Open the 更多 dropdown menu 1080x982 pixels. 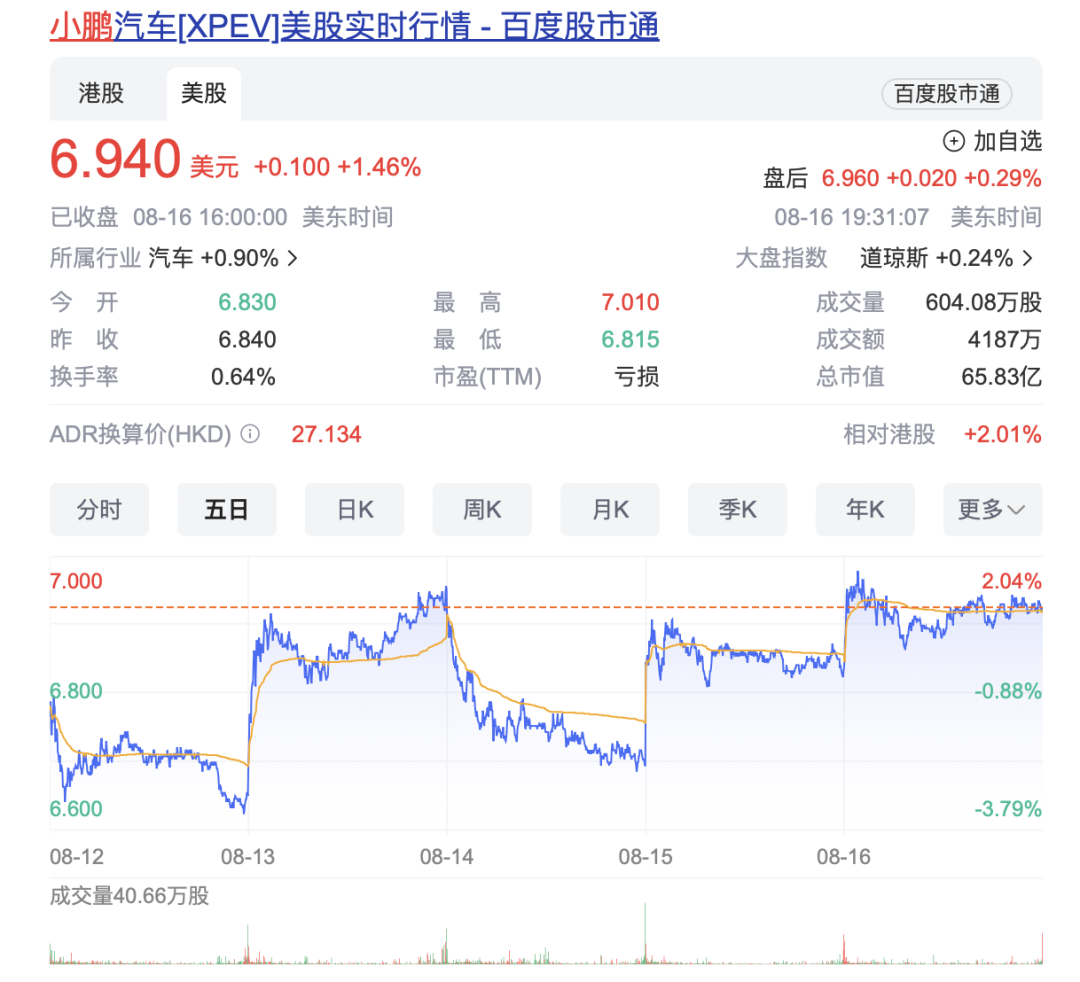pos(992,510)
